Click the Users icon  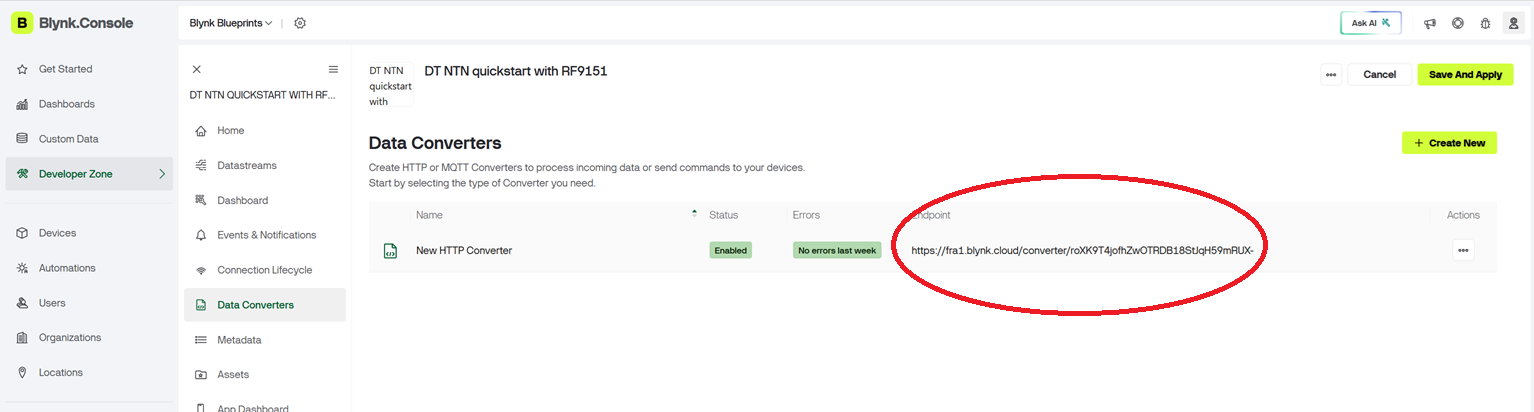[22, 303]
